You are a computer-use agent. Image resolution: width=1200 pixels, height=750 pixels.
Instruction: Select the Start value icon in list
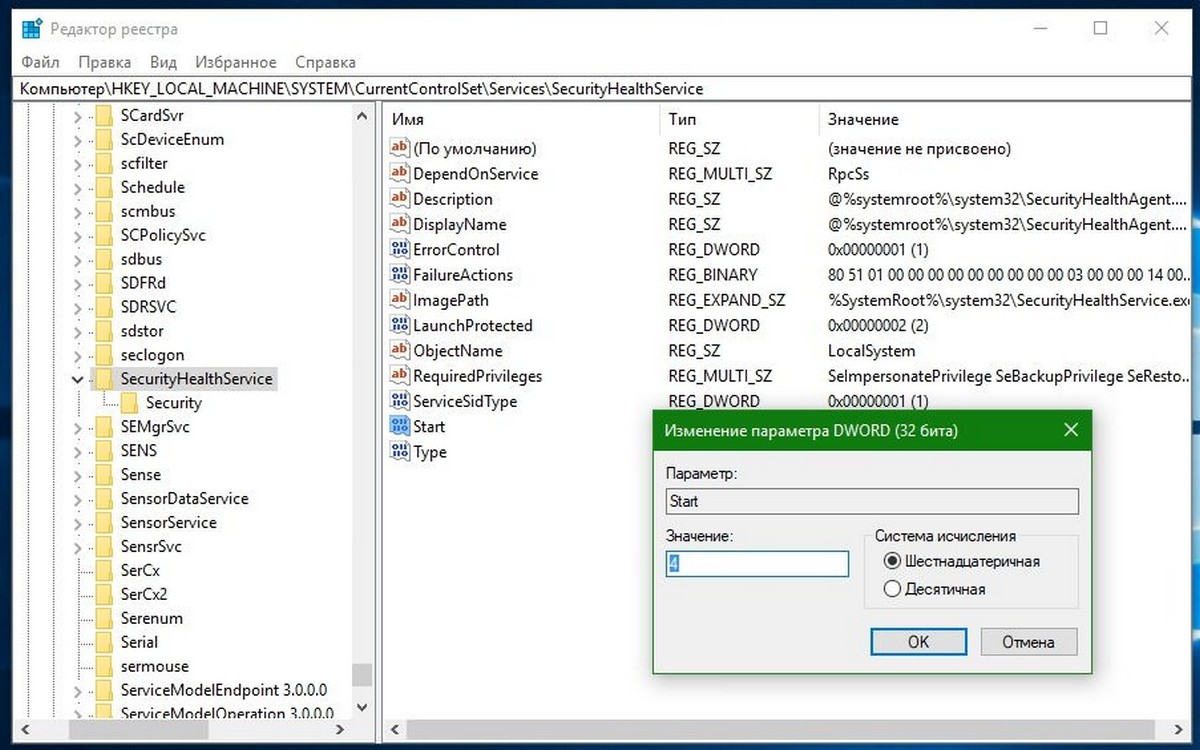click(x=400, y=427)
